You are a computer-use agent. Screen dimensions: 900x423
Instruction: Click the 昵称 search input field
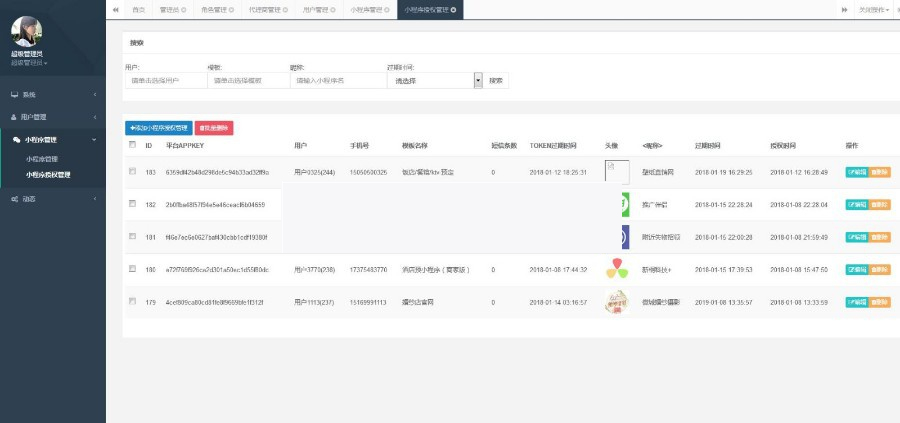pyautogui.click(x=336, y=80)
